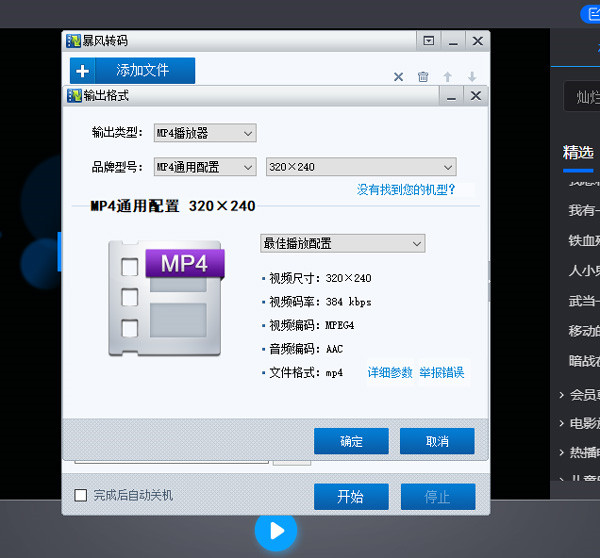Open the 品牌型号 MP4通用配置 dropdown
This screenshot has width=600, height=558.
[205, 167]
